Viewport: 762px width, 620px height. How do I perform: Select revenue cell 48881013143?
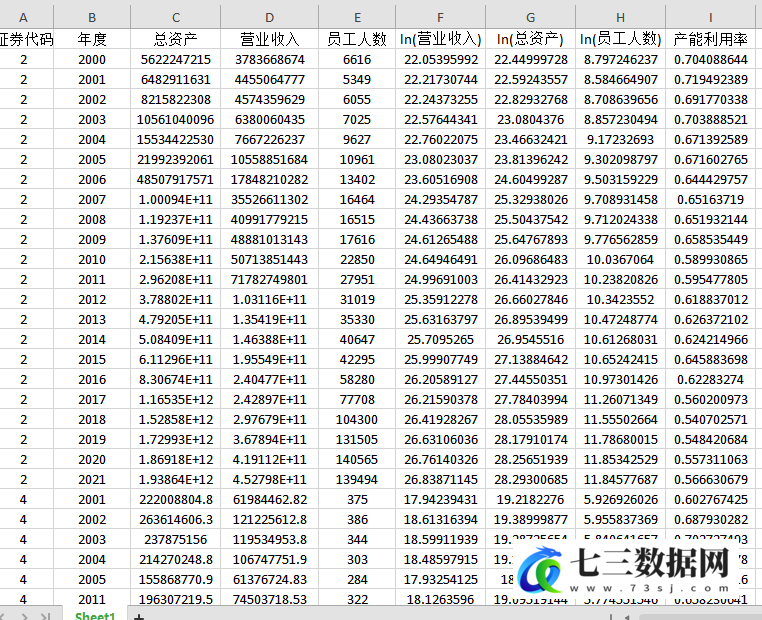(x=269, y=239)
